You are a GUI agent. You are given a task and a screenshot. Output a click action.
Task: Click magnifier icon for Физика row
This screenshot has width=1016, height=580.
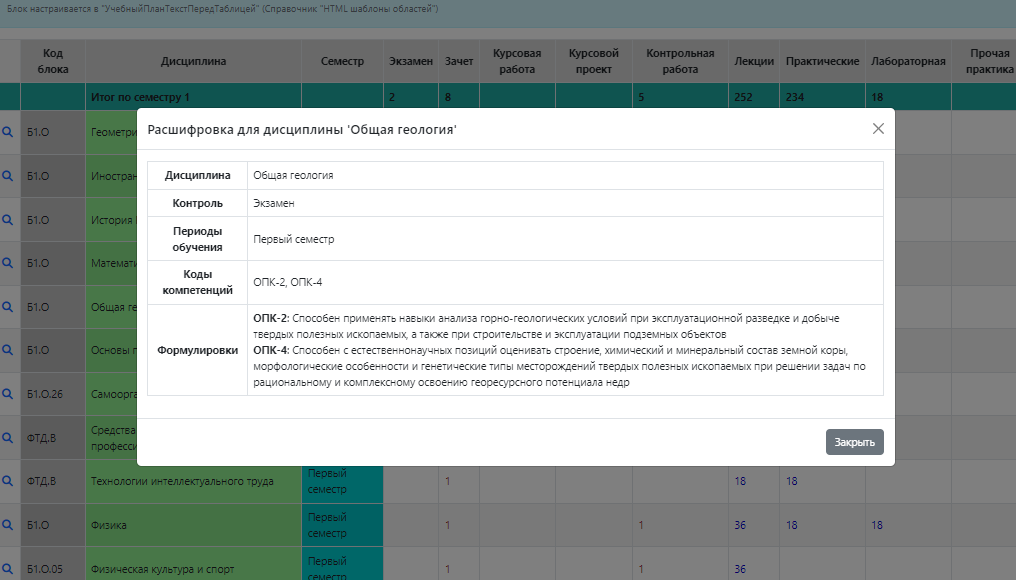tap(7, 524)
